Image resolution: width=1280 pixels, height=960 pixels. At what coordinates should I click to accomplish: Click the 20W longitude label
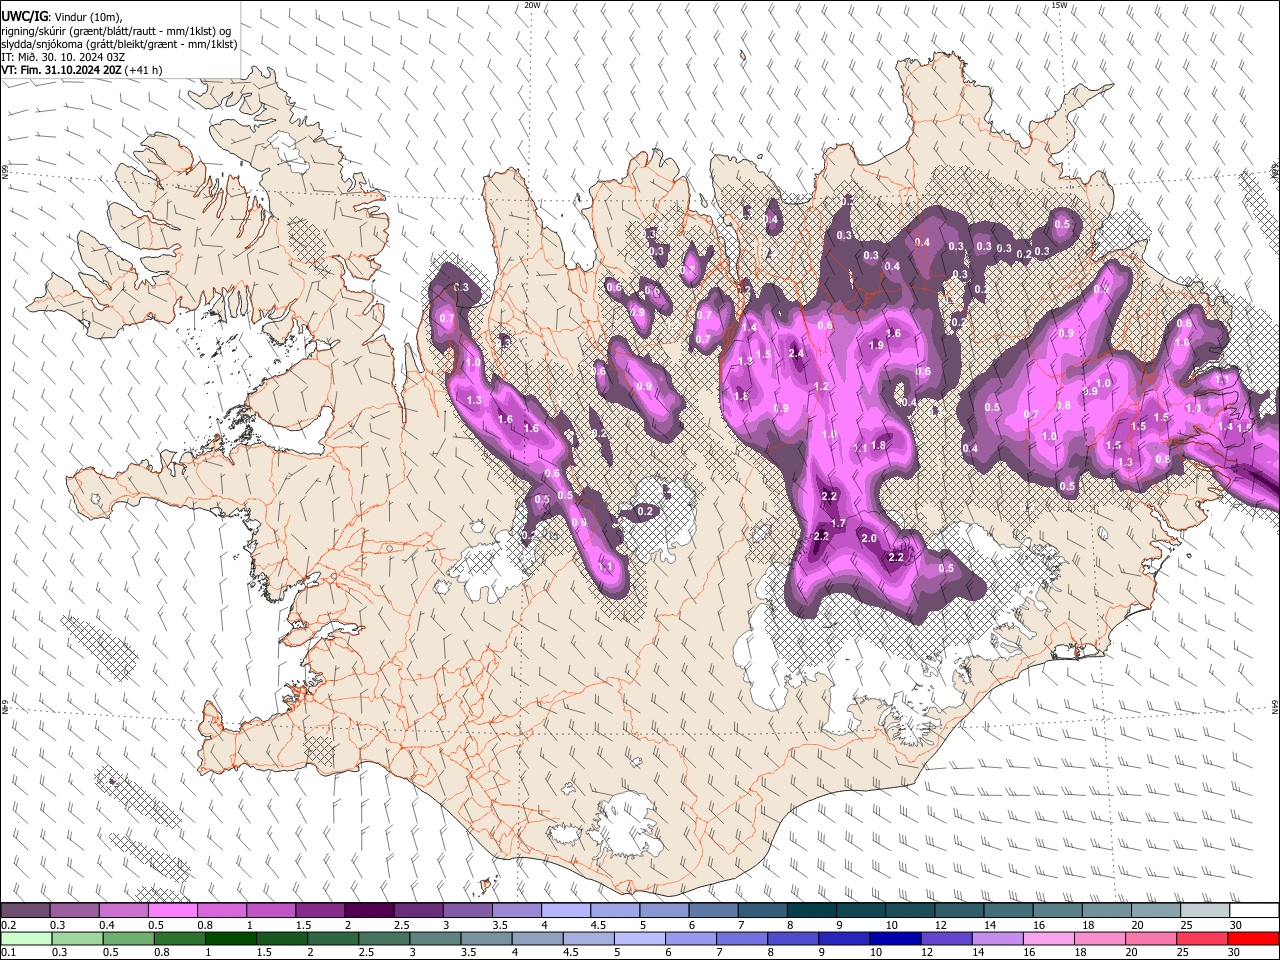532,5
